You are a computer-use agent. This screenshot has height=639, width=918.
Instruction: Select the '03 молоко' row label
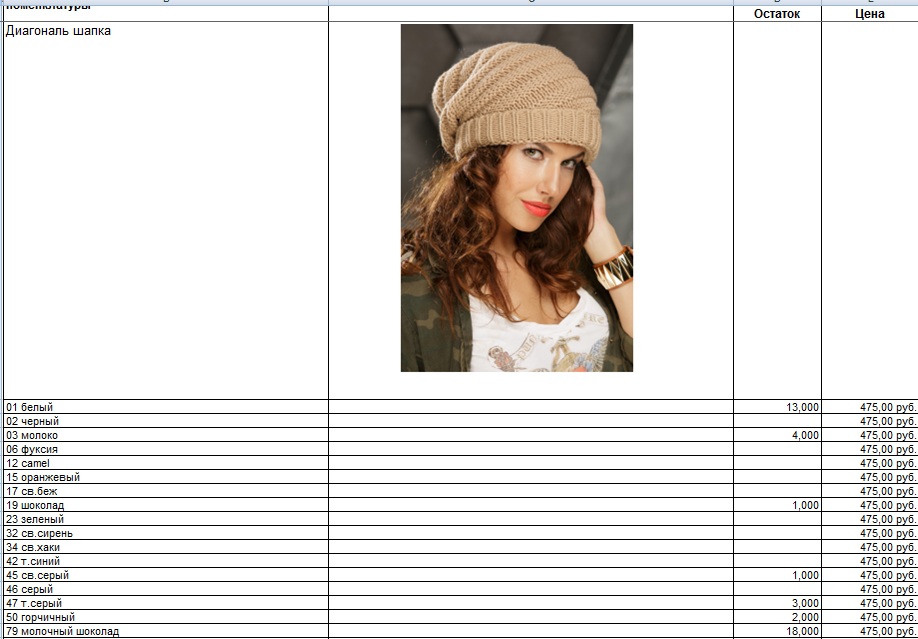point(32,435)
